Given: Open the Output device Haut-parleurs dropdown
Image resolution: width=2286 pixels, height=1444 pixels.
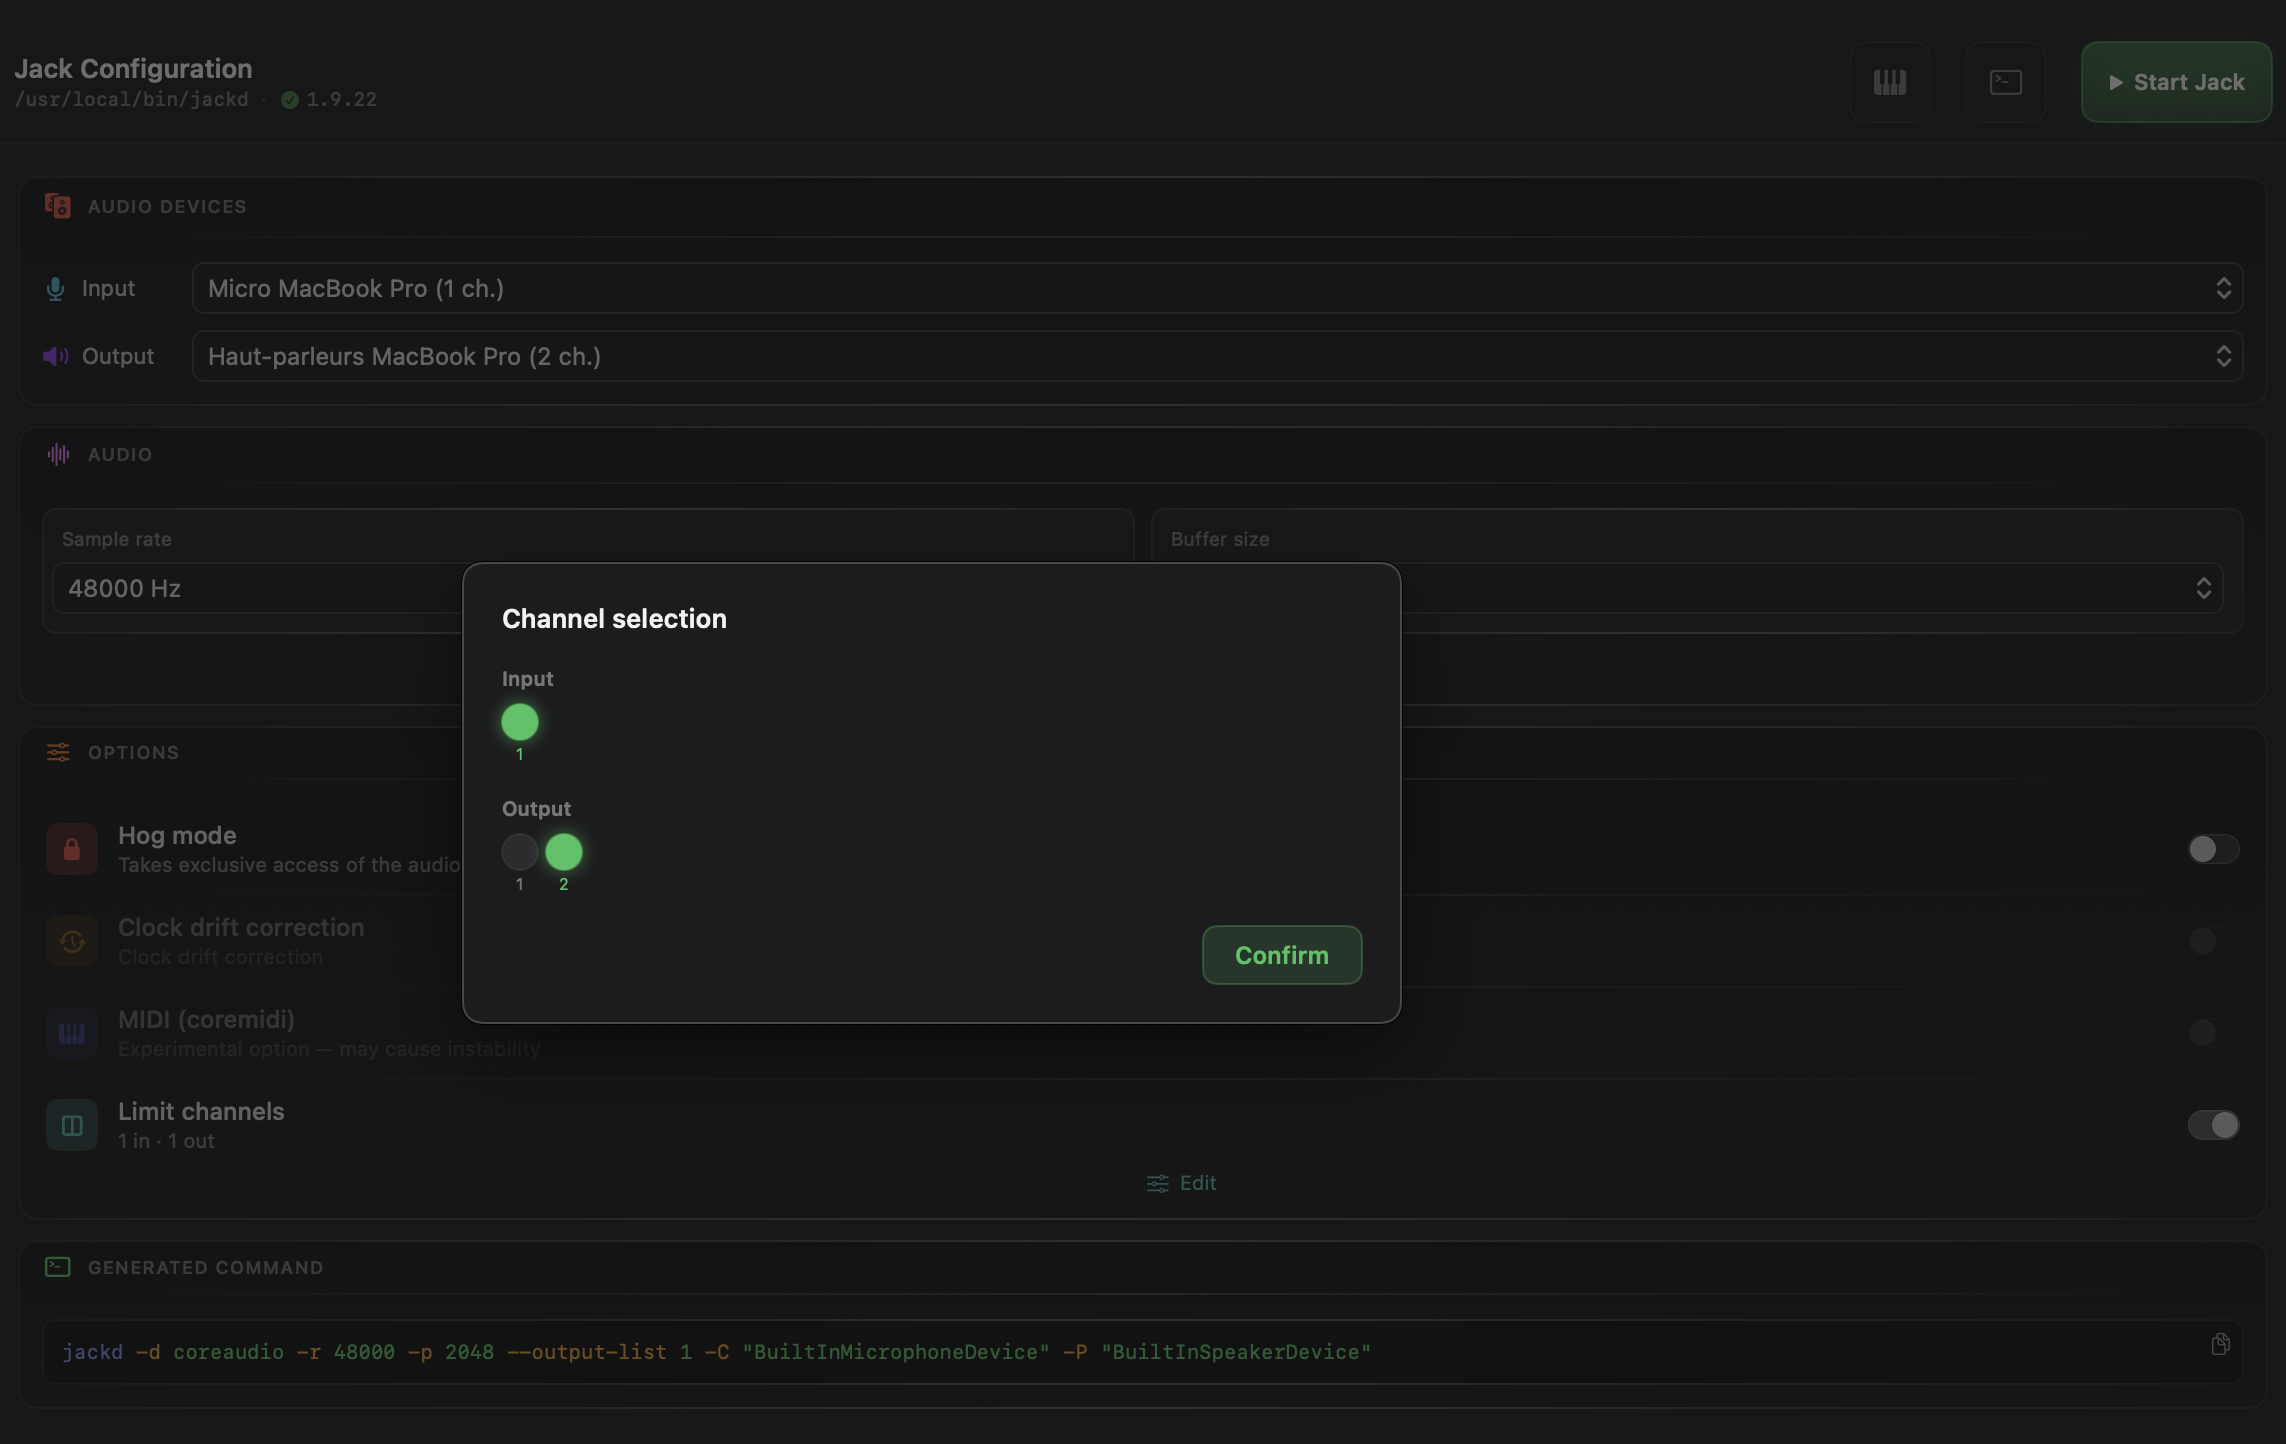Looking at the screenshot, I should click(x=1216, y=356).
